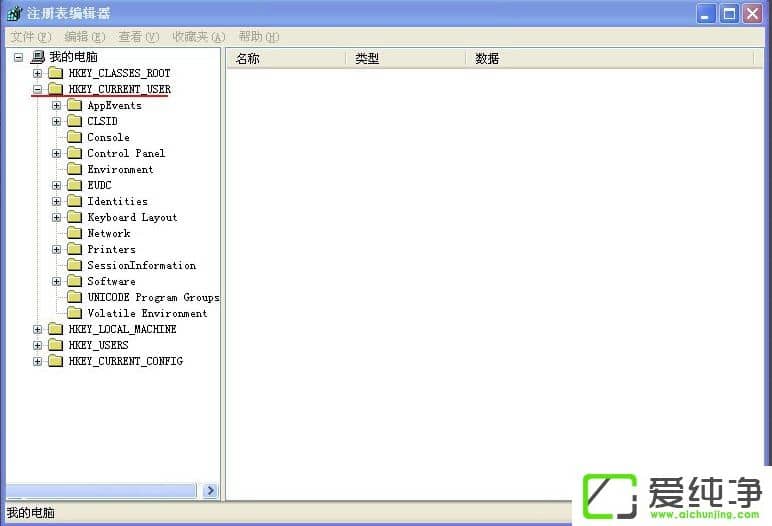
Task: Expand the Identities key
Action: click(57, 201)
